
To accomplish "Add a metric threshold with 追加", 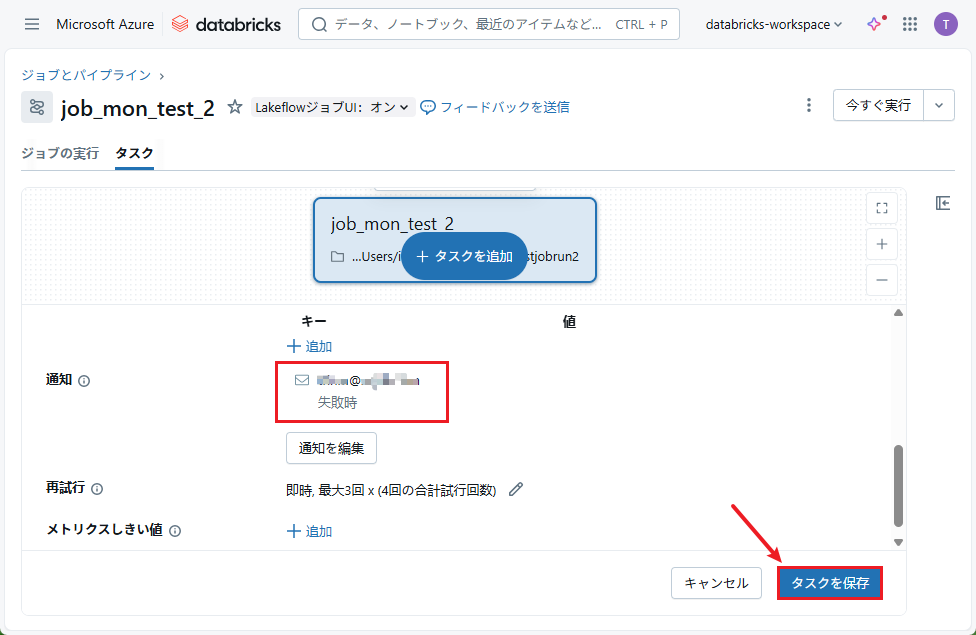I will [x=309, y=531].
